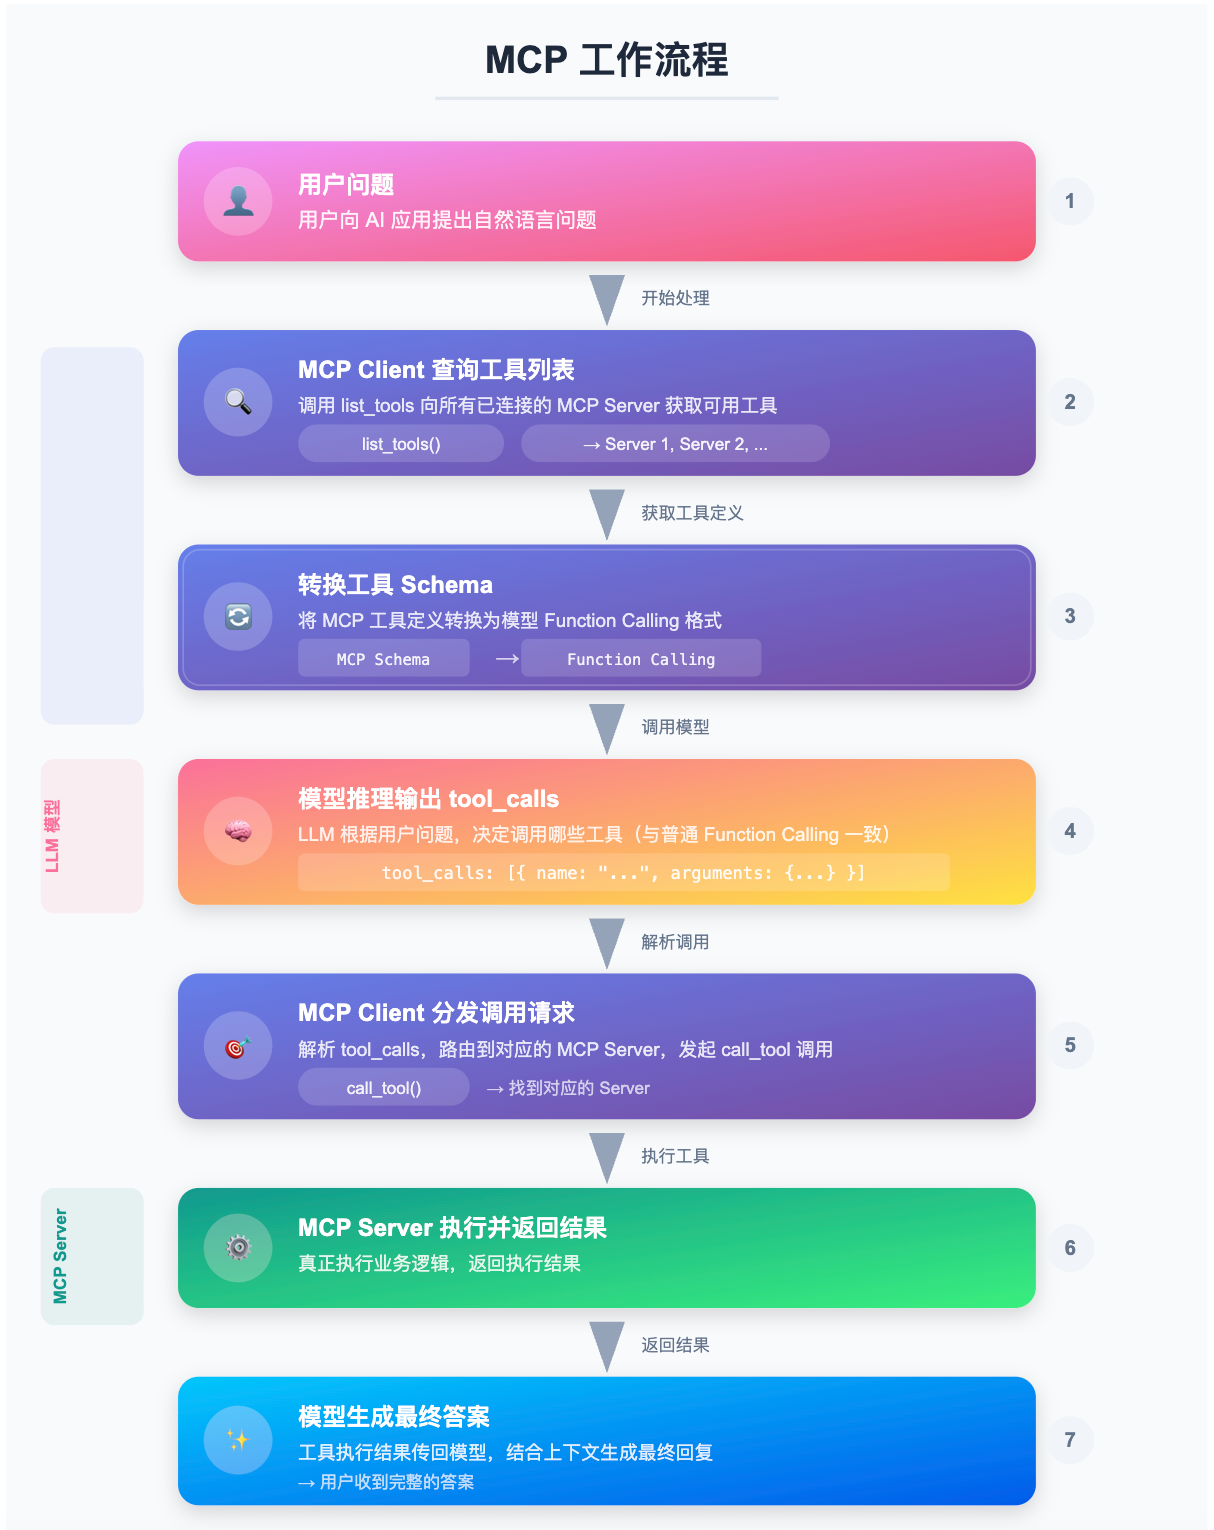Click the Server 1, Server 2 pill
1214x1530 pixels.
tap(675, 444)
